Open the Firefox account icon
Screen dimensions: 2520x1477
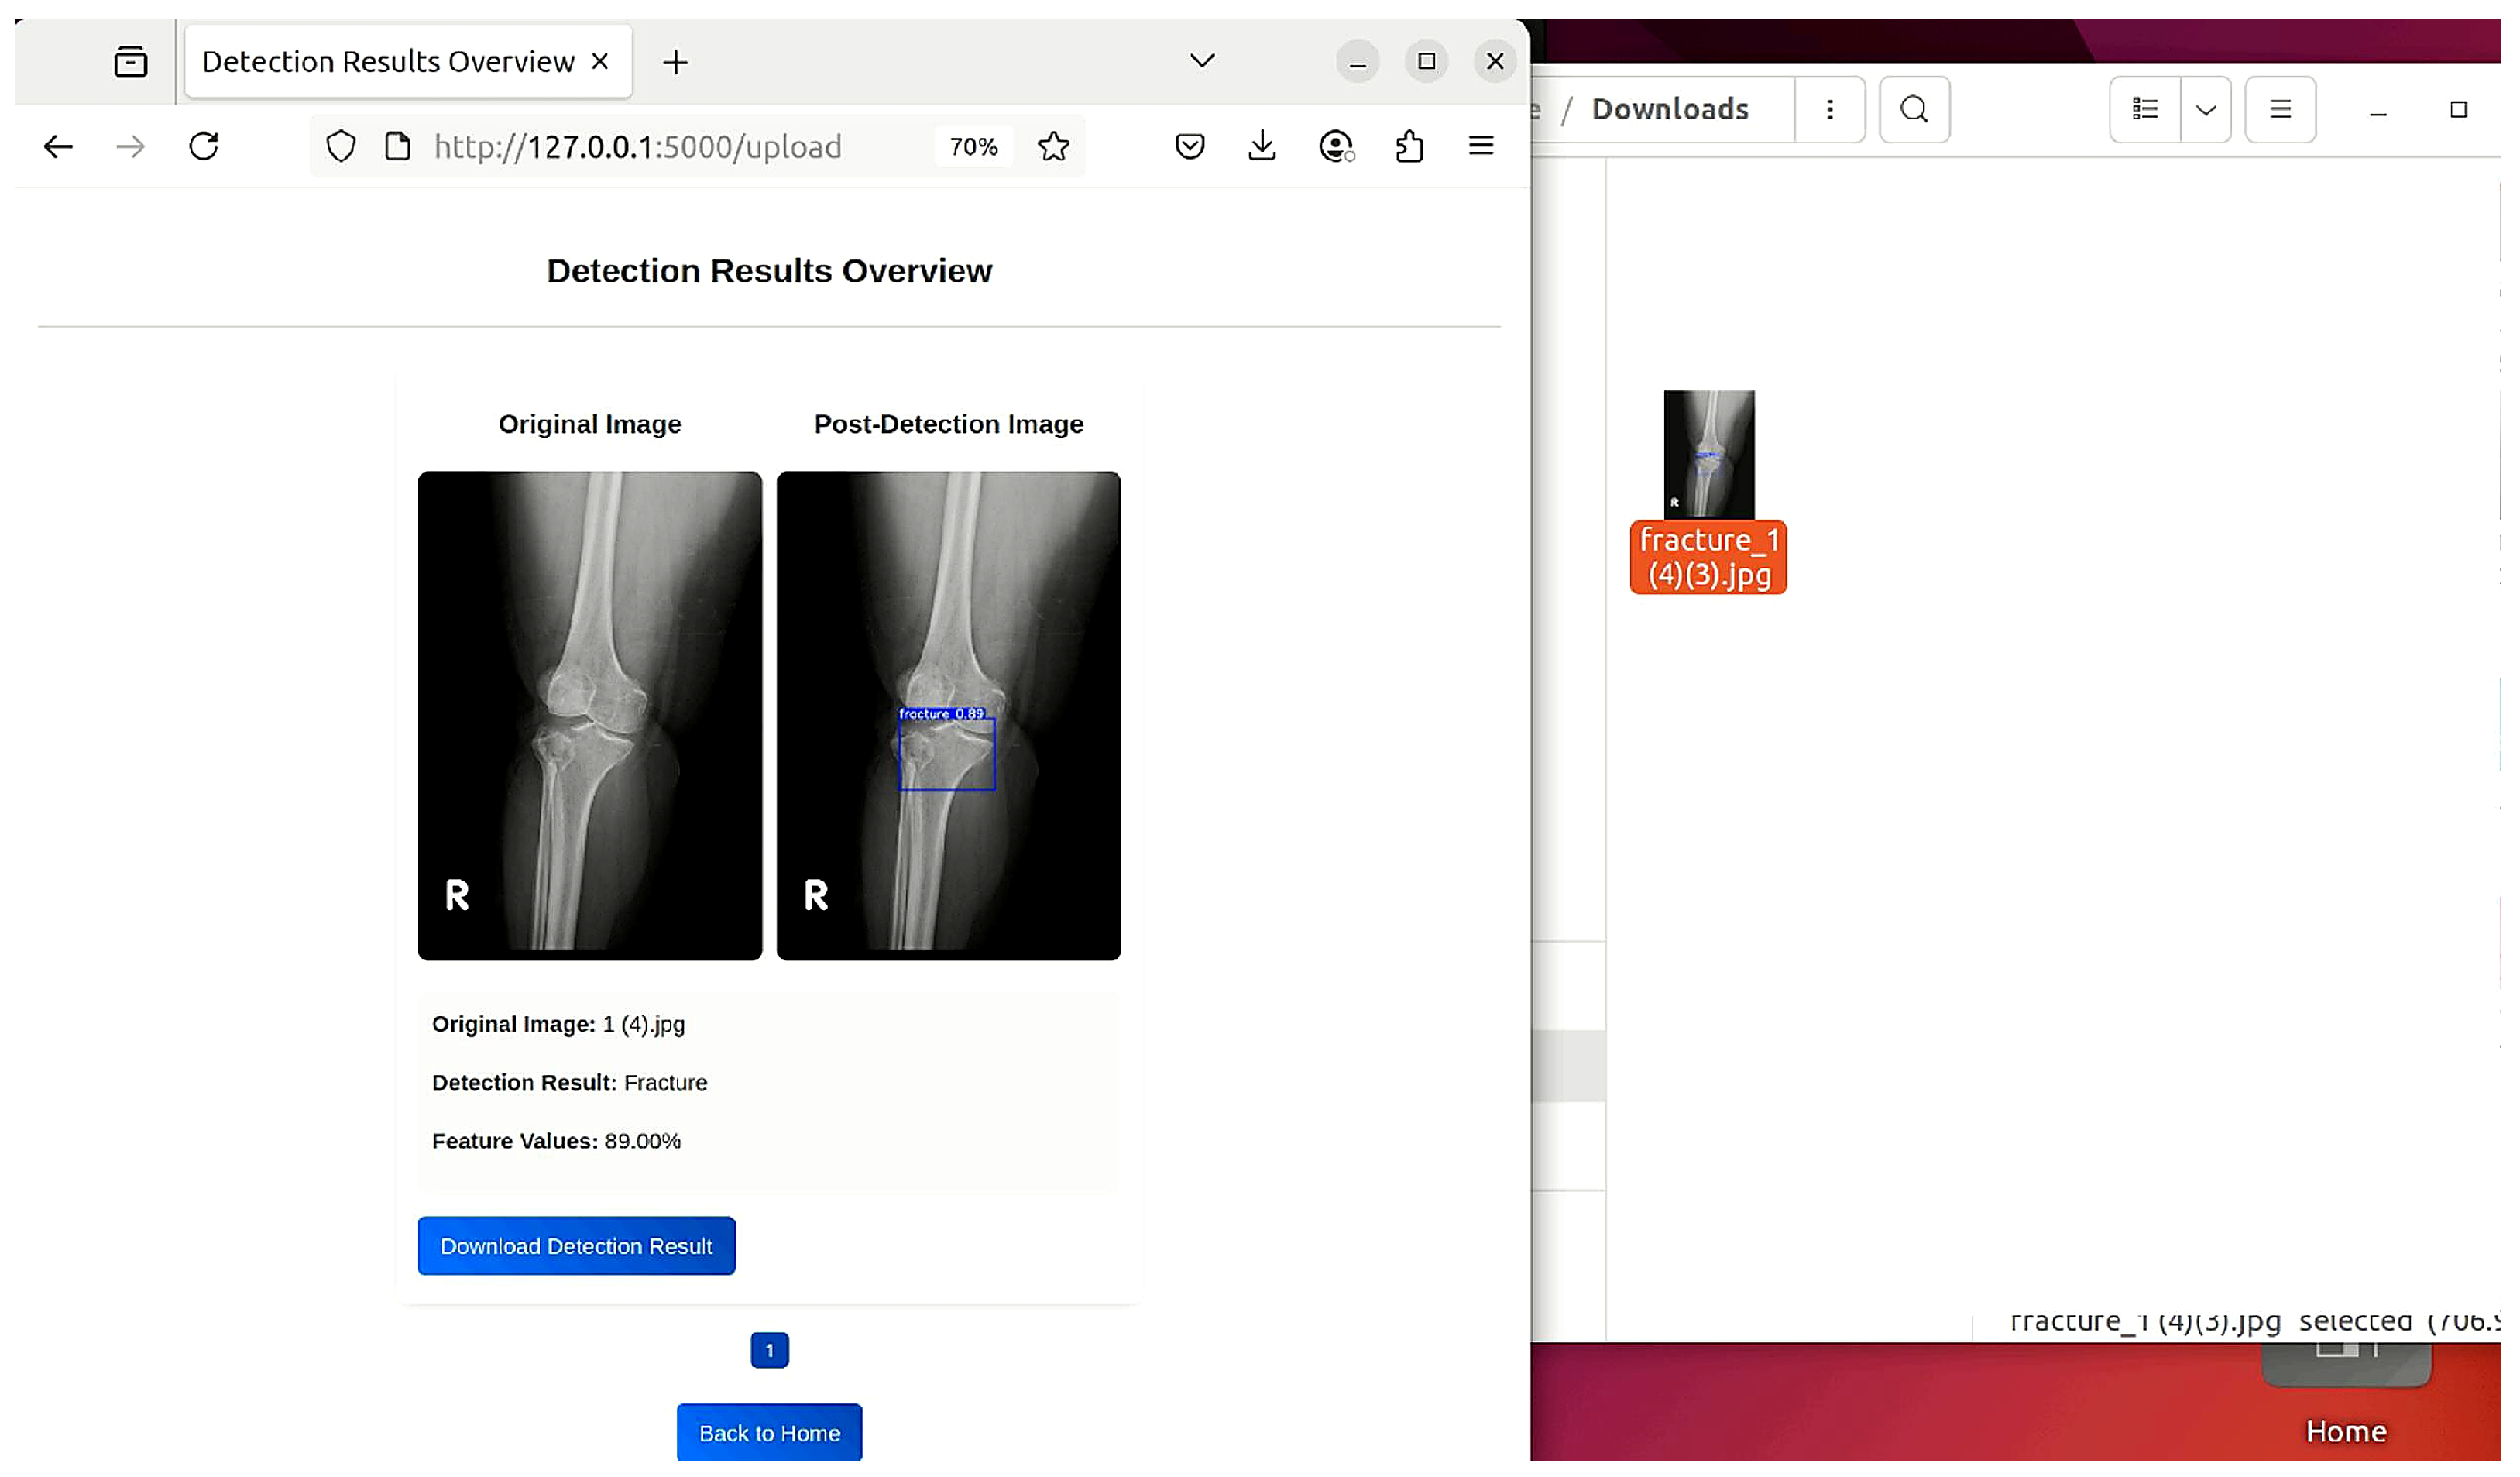click(x=1336, y=147)
